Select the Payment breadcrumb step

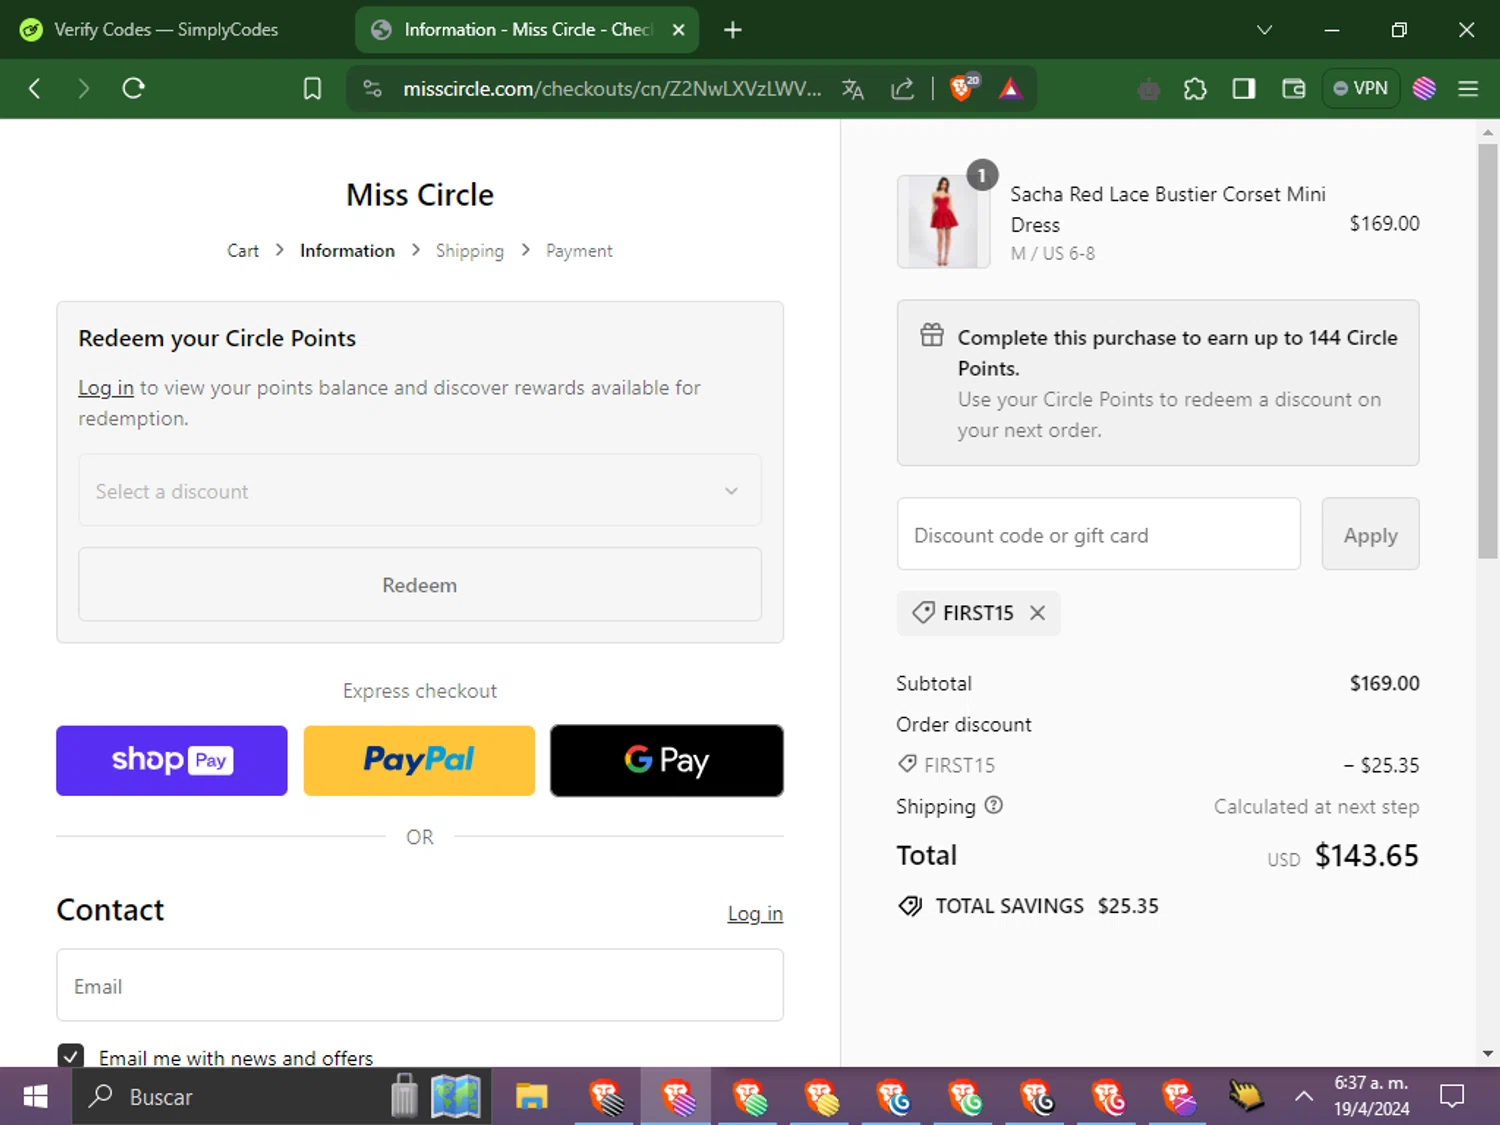579,251
